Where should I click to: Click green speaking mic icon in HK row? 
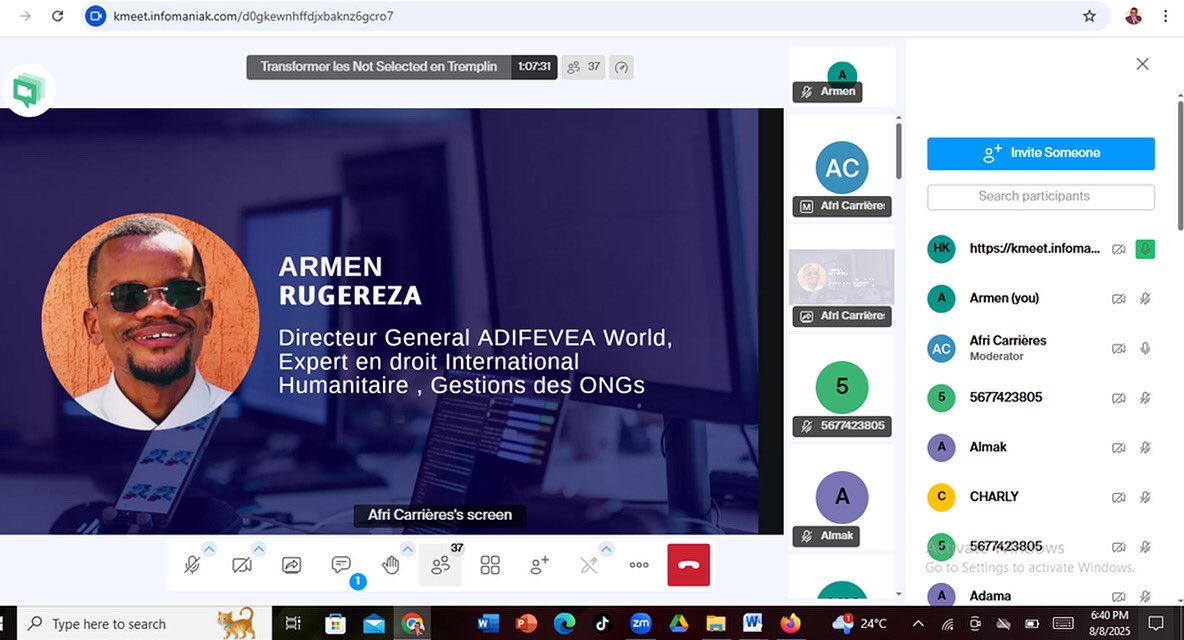tap(1145, 249)
